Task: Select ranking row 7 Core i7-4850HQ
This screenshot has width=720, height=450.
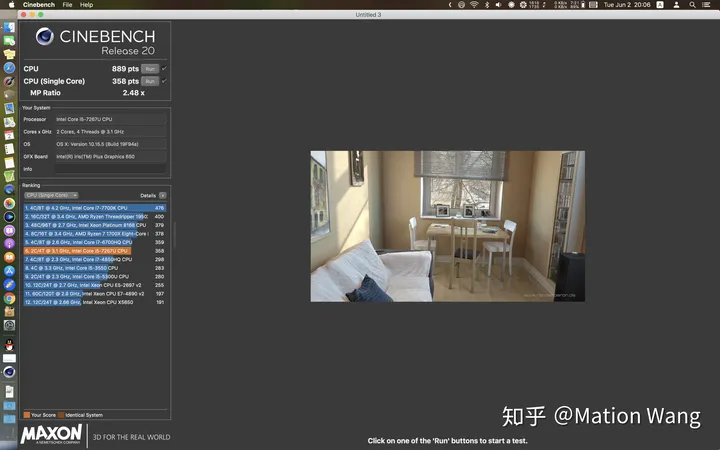Action: pyautogui.click(x=95, y=259)
